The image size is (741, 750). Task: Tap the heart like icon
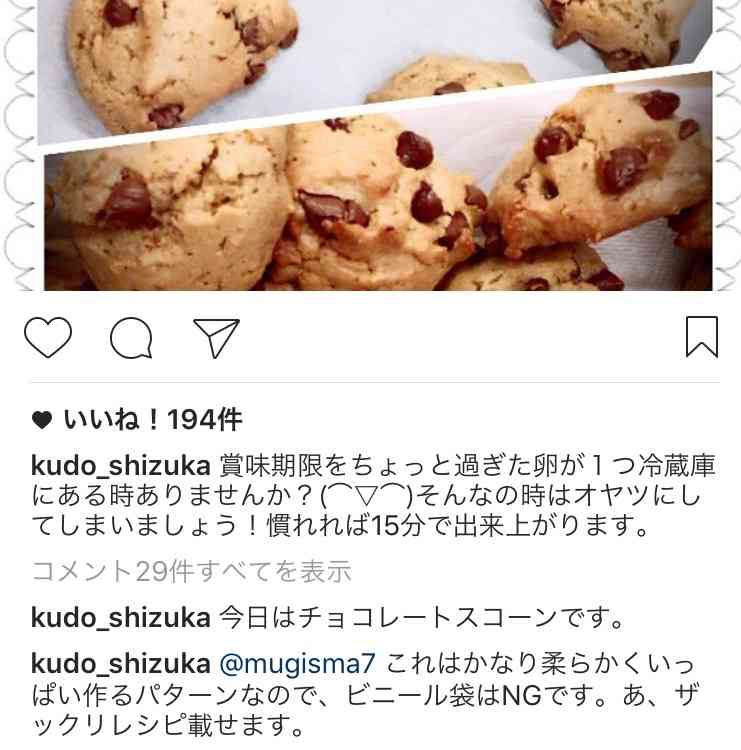pyautogui.click(x=48, y=337)
